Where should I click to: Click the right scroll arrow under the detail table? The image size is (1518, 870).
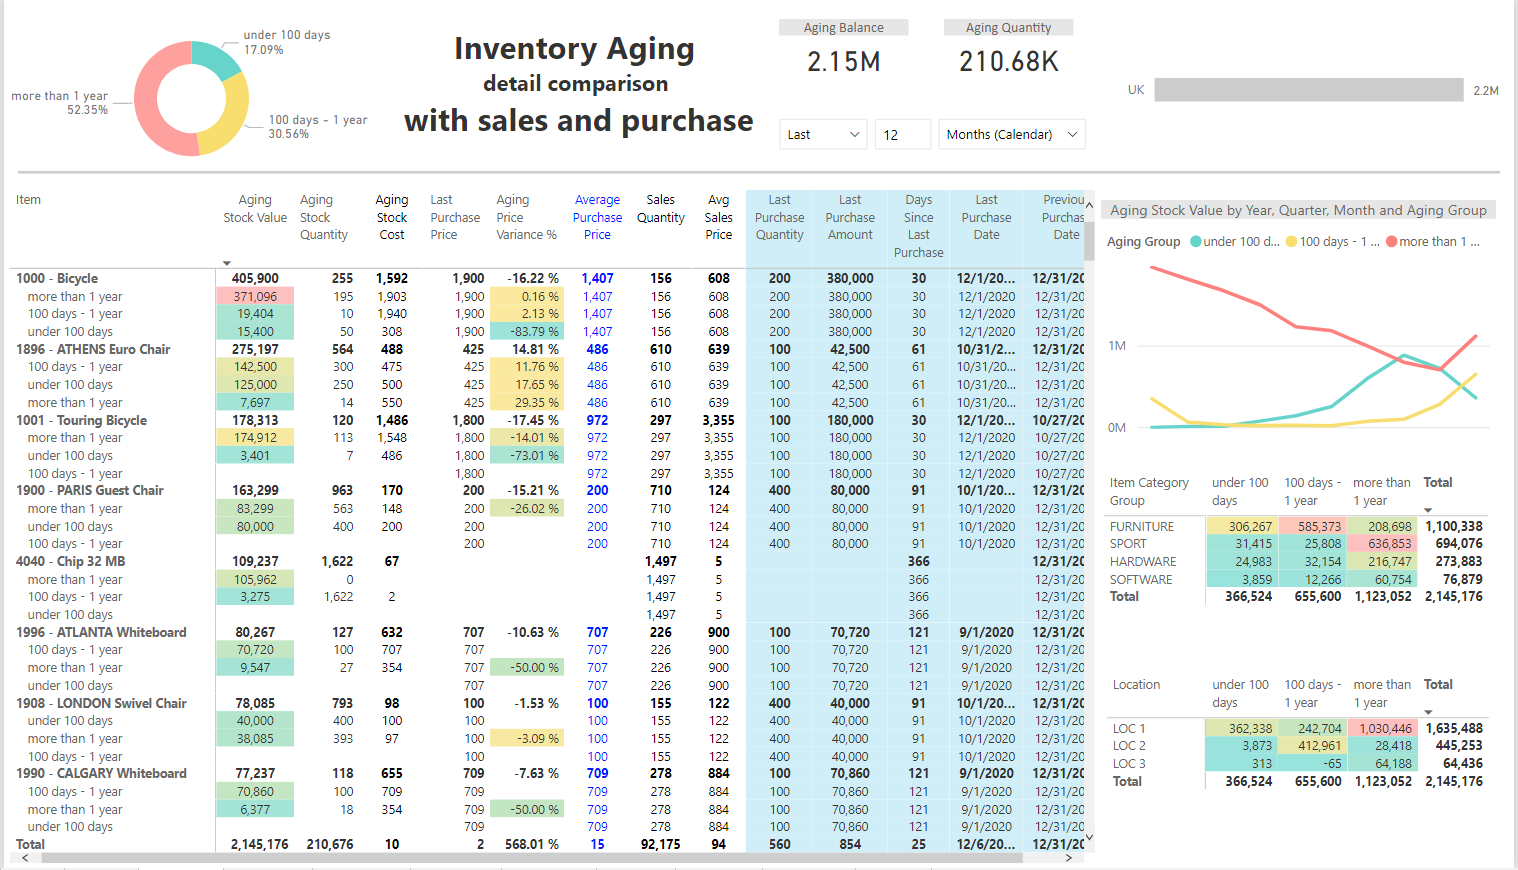click(1068, 857)
